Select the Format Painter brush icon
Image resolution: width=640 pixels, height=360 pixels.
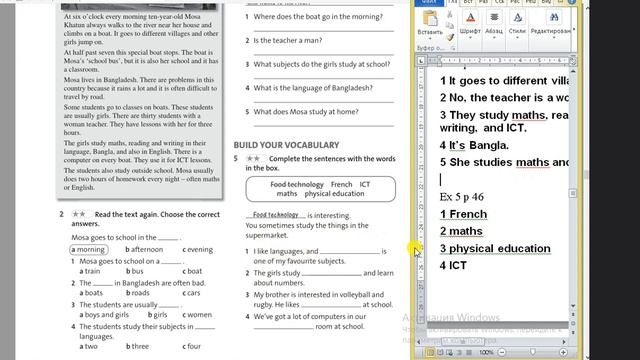click(450, 37)
